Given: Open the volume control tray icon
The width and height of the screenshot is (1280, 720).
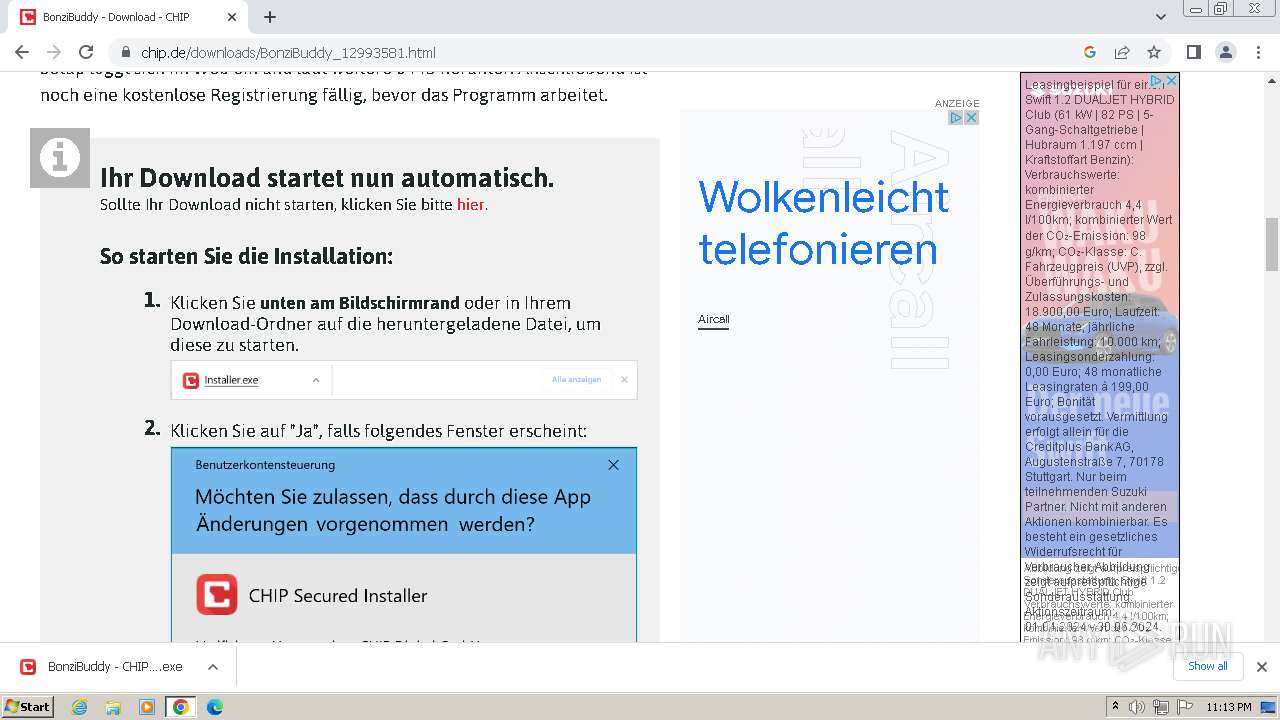Looking at the screenshot, I should click(x=1137, y=707).
